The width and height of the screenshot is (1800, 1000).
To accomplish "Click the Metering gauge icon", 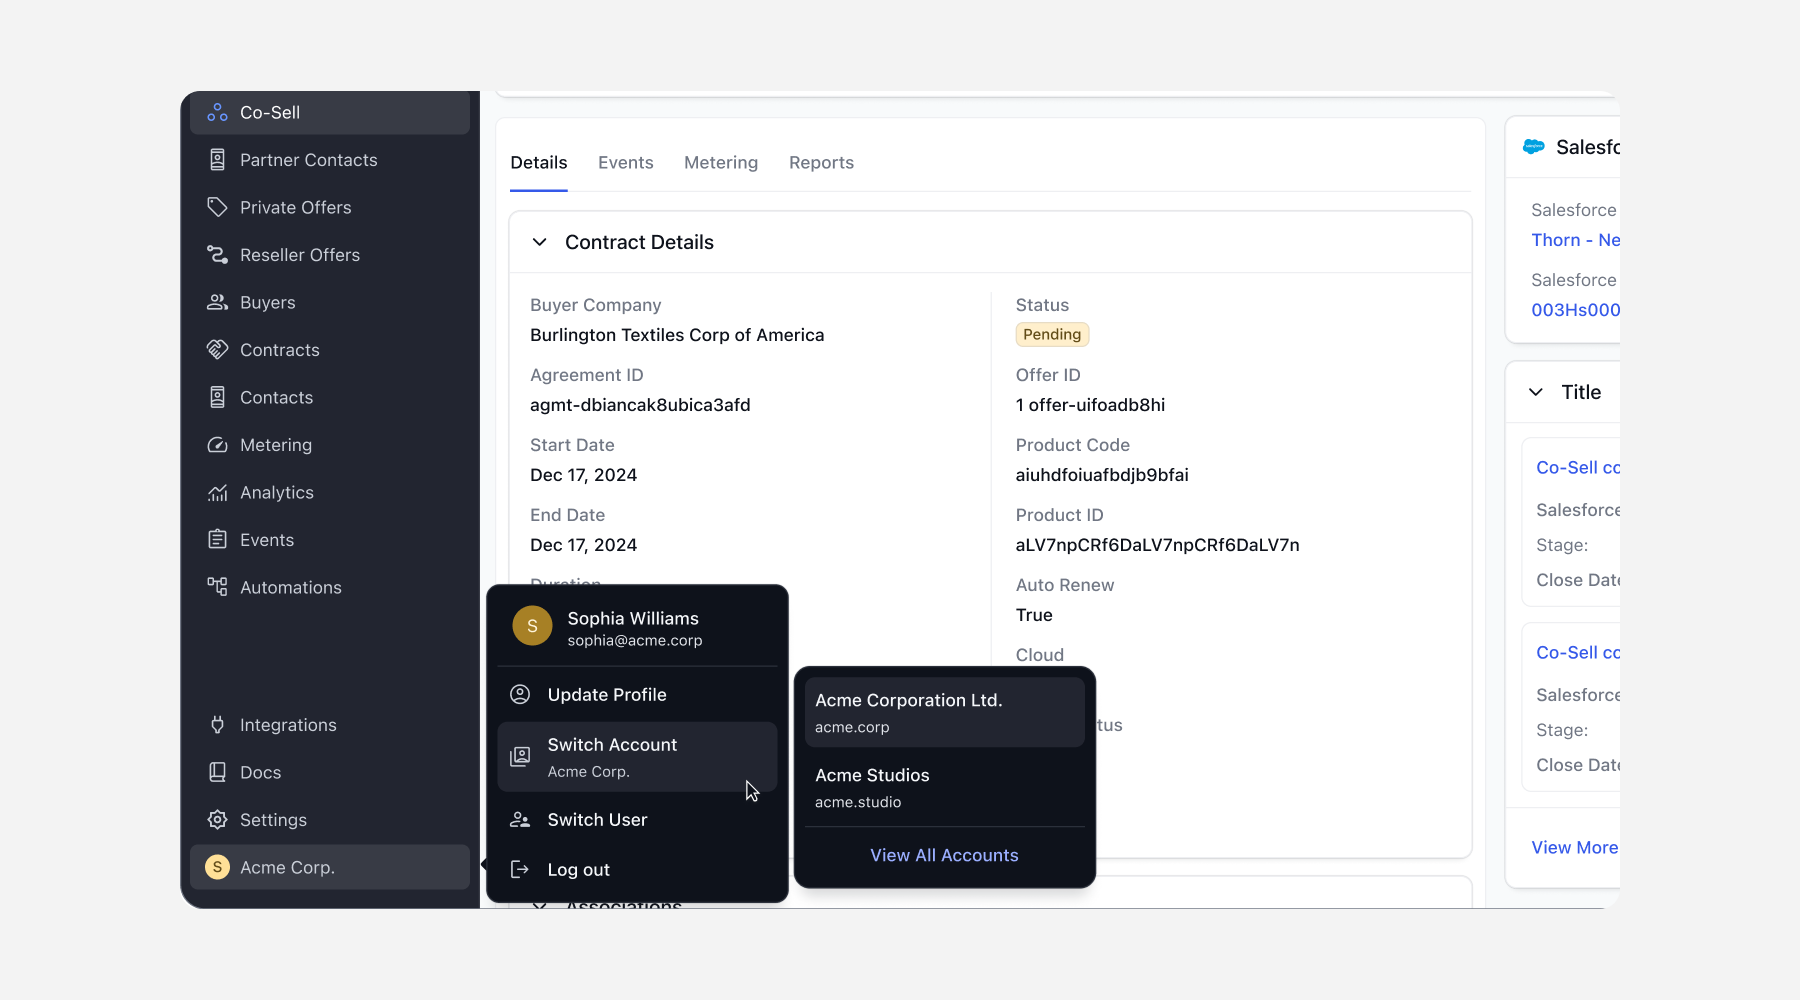I will [x=217, y=445].
